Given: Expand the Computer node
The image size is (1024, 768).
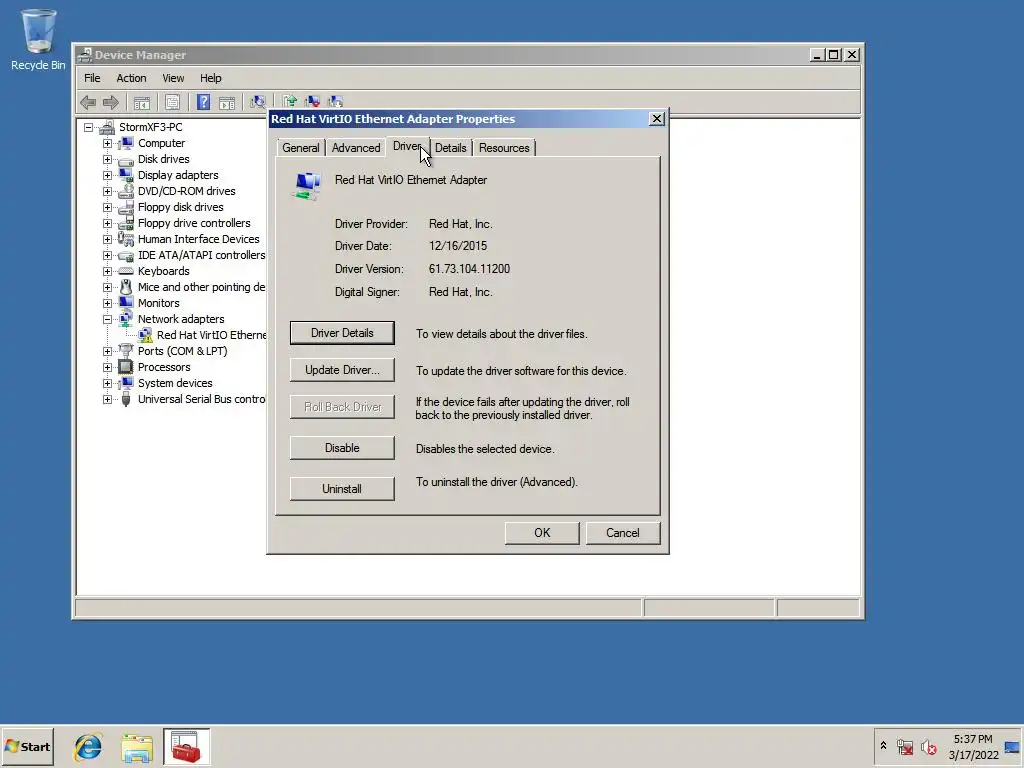Looking at the screenshot, I should pos(107,143).
